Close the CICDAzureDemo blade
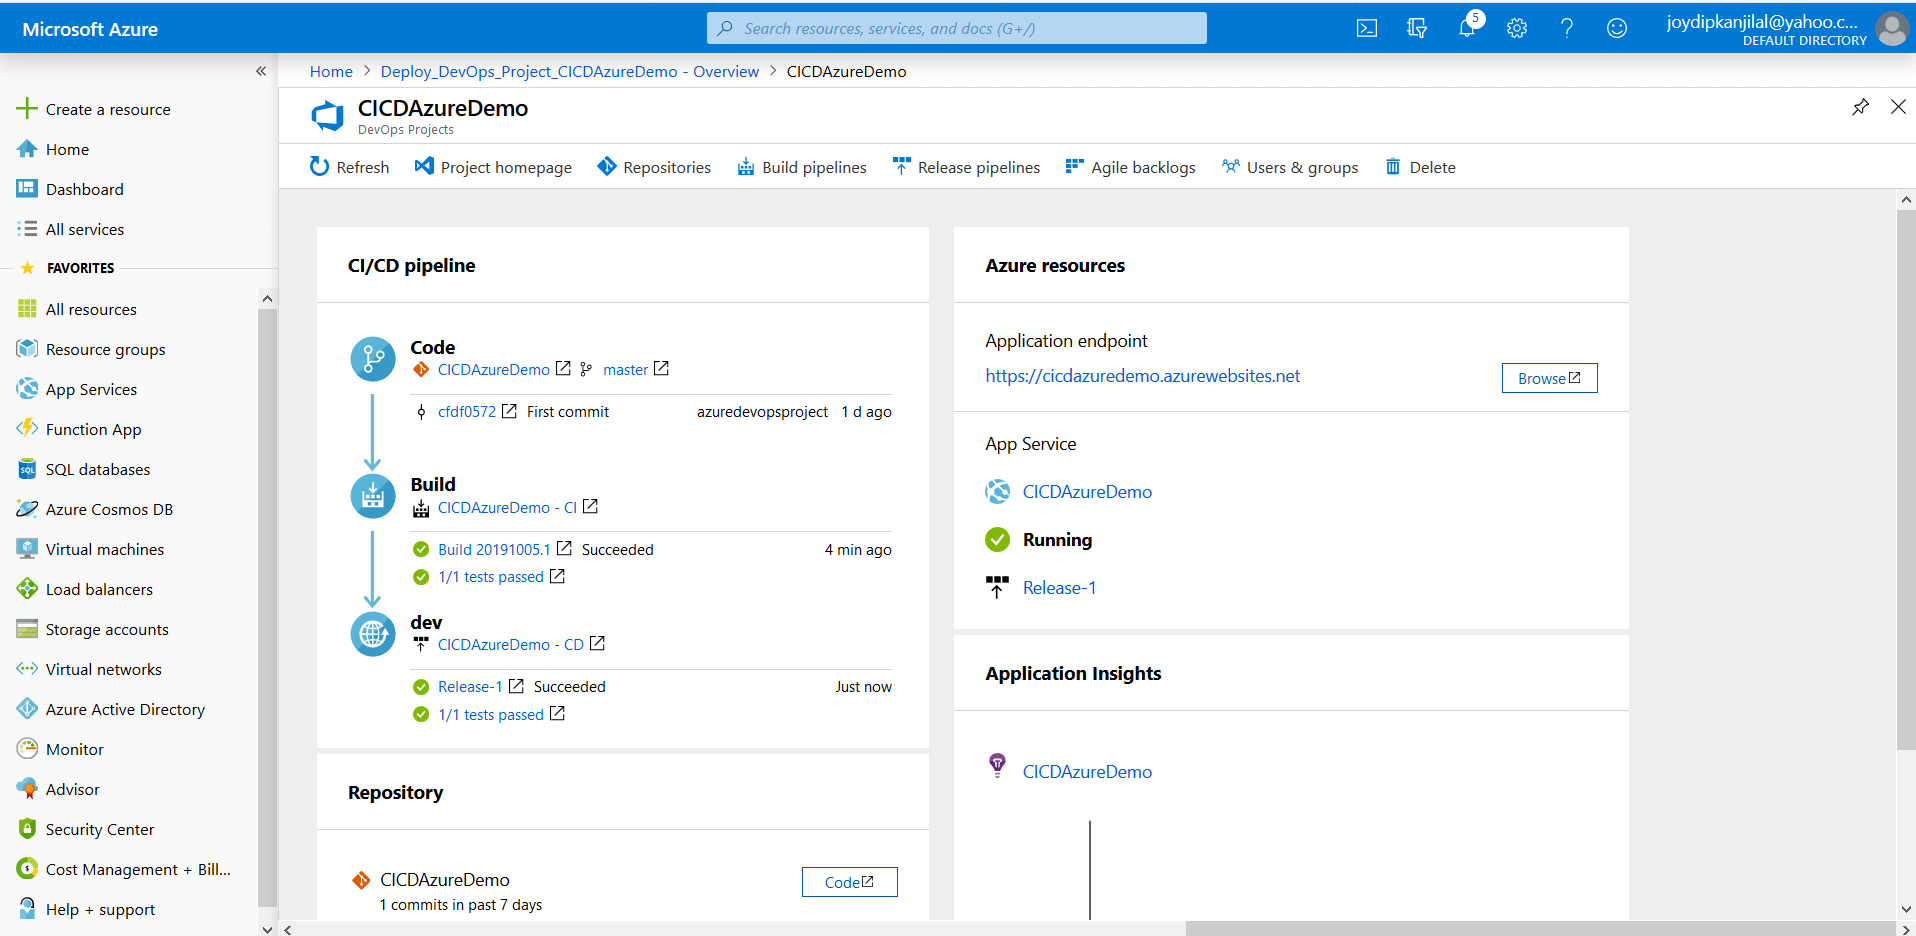This screenshot has width=1916, height=936. (1898, 107)
